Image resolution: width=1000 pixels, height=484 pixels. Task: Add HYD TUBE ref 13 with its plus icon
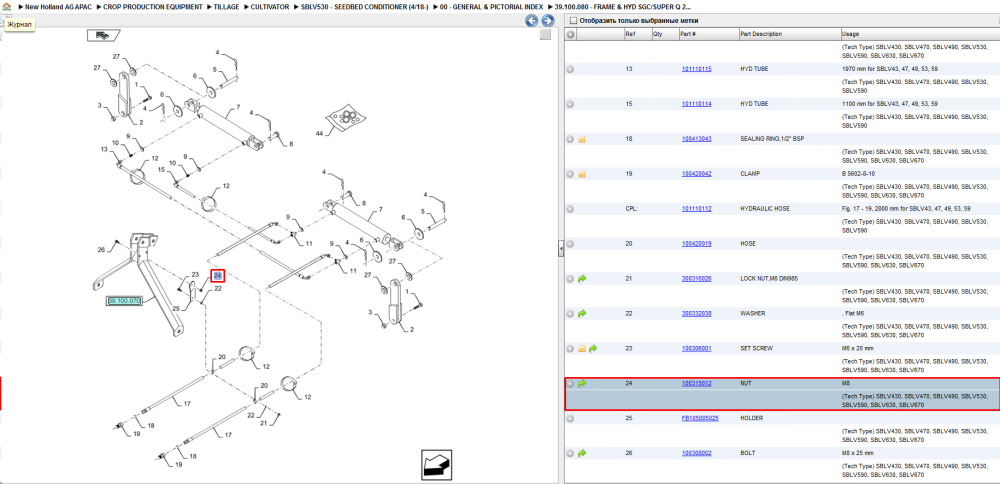(570, 69)
